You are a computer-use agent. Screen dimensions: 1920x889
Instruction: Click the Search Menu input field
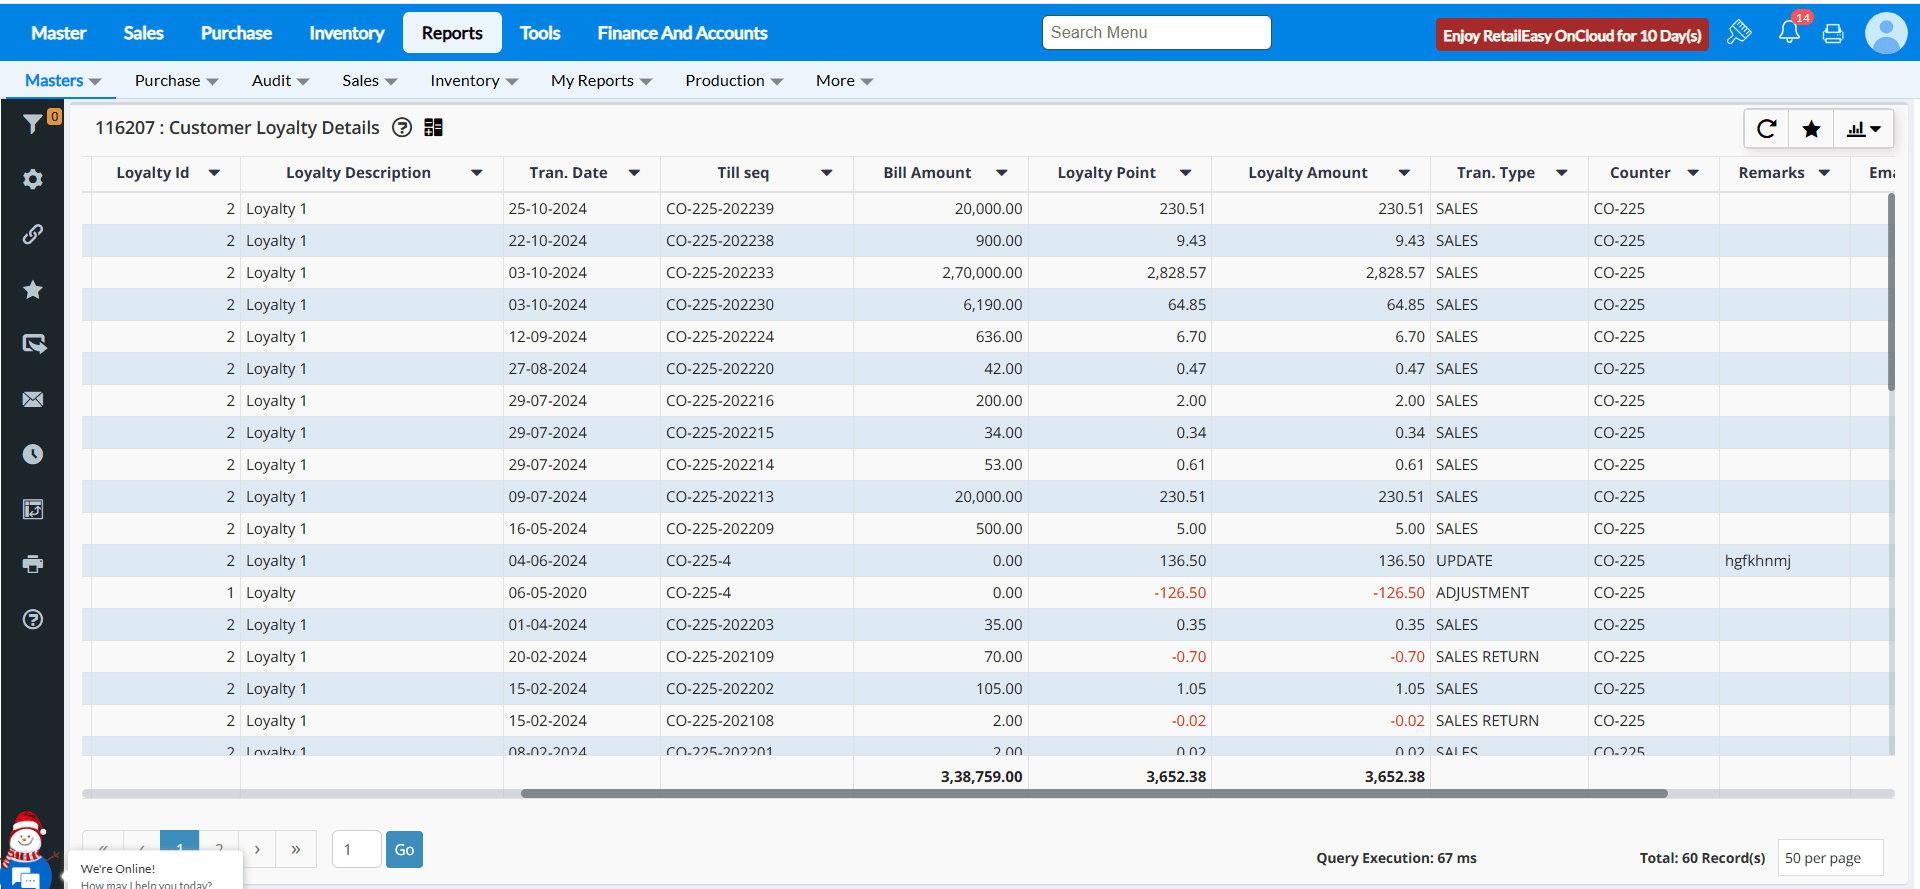click(1156, 33)
